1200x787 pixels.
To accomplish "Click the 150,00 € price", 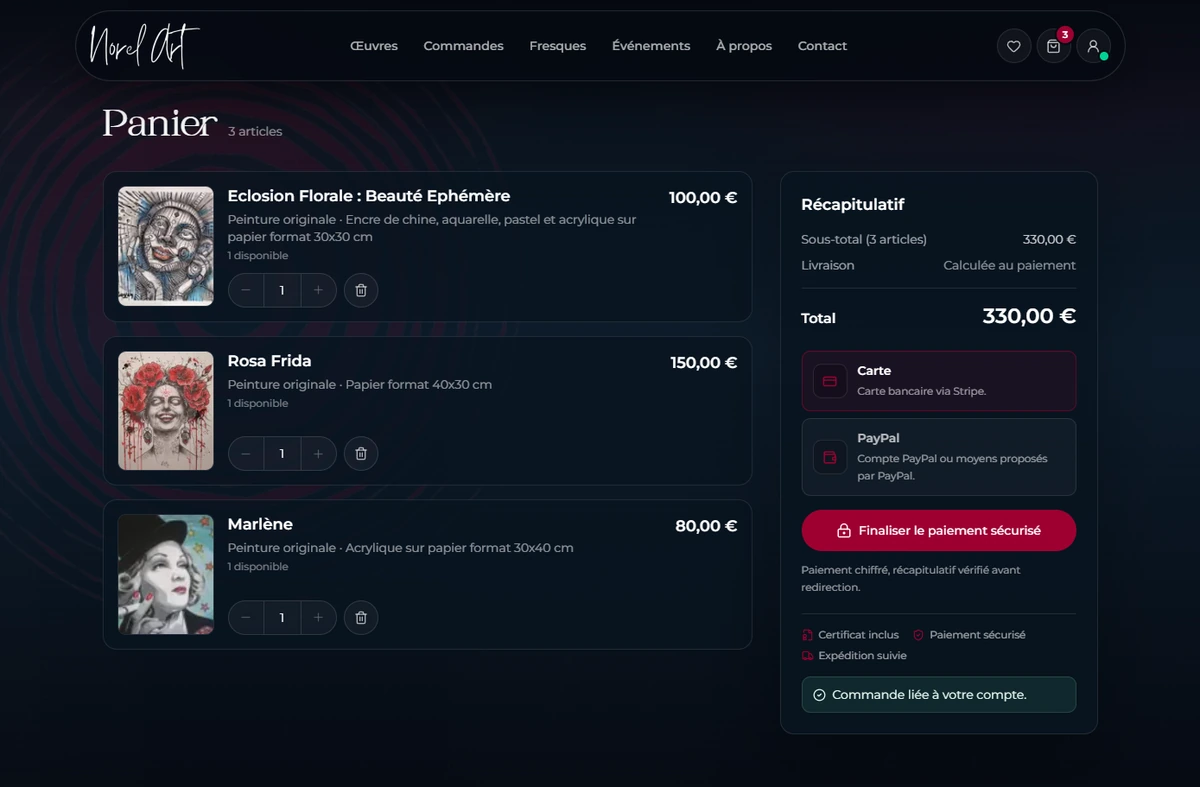I will 704,363.
